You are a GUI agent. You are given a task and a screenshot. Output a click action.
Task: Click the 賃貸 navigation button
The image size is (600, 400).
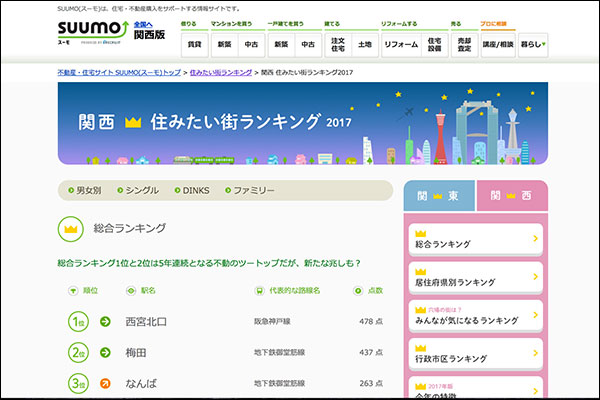click(x=195, y=44)
